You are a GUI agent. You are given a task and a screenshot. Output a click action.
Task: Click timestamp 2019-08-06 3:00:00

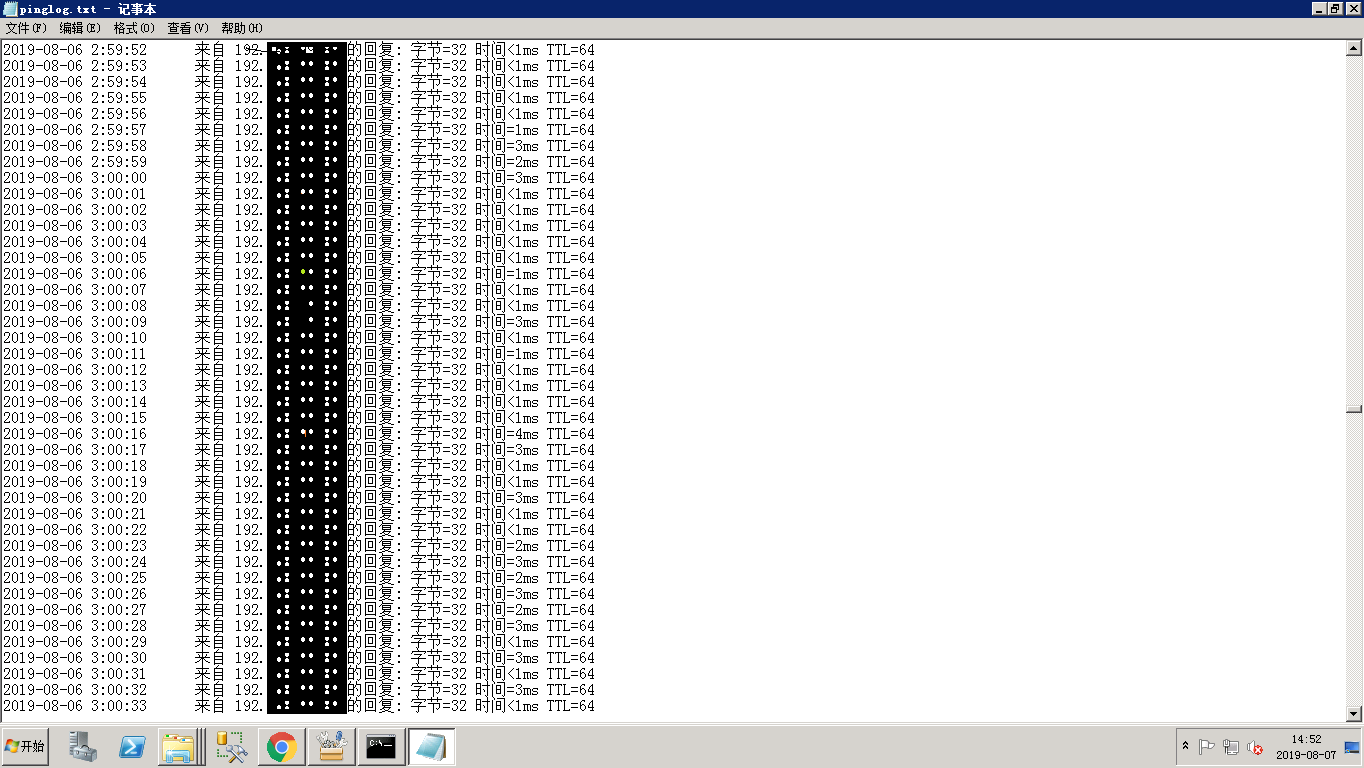tap(75, 178)
